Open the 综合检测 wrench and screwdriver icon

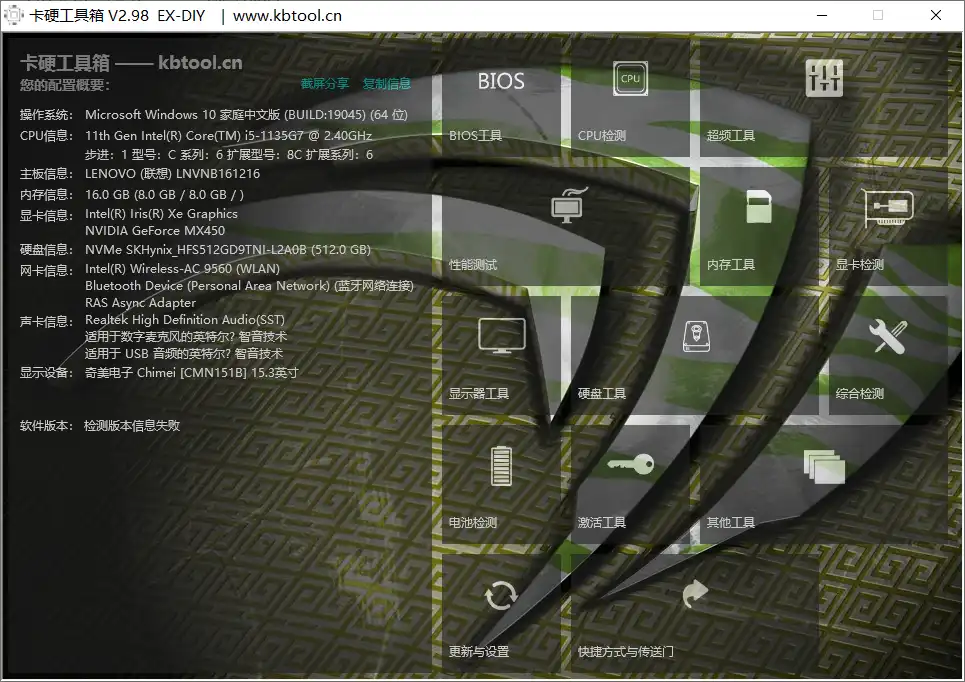887,336
